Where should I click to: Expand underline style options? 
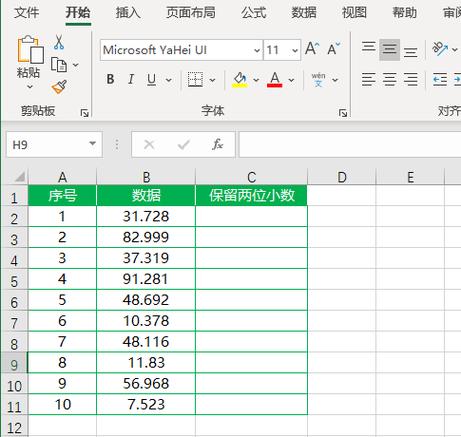point(169,80)
